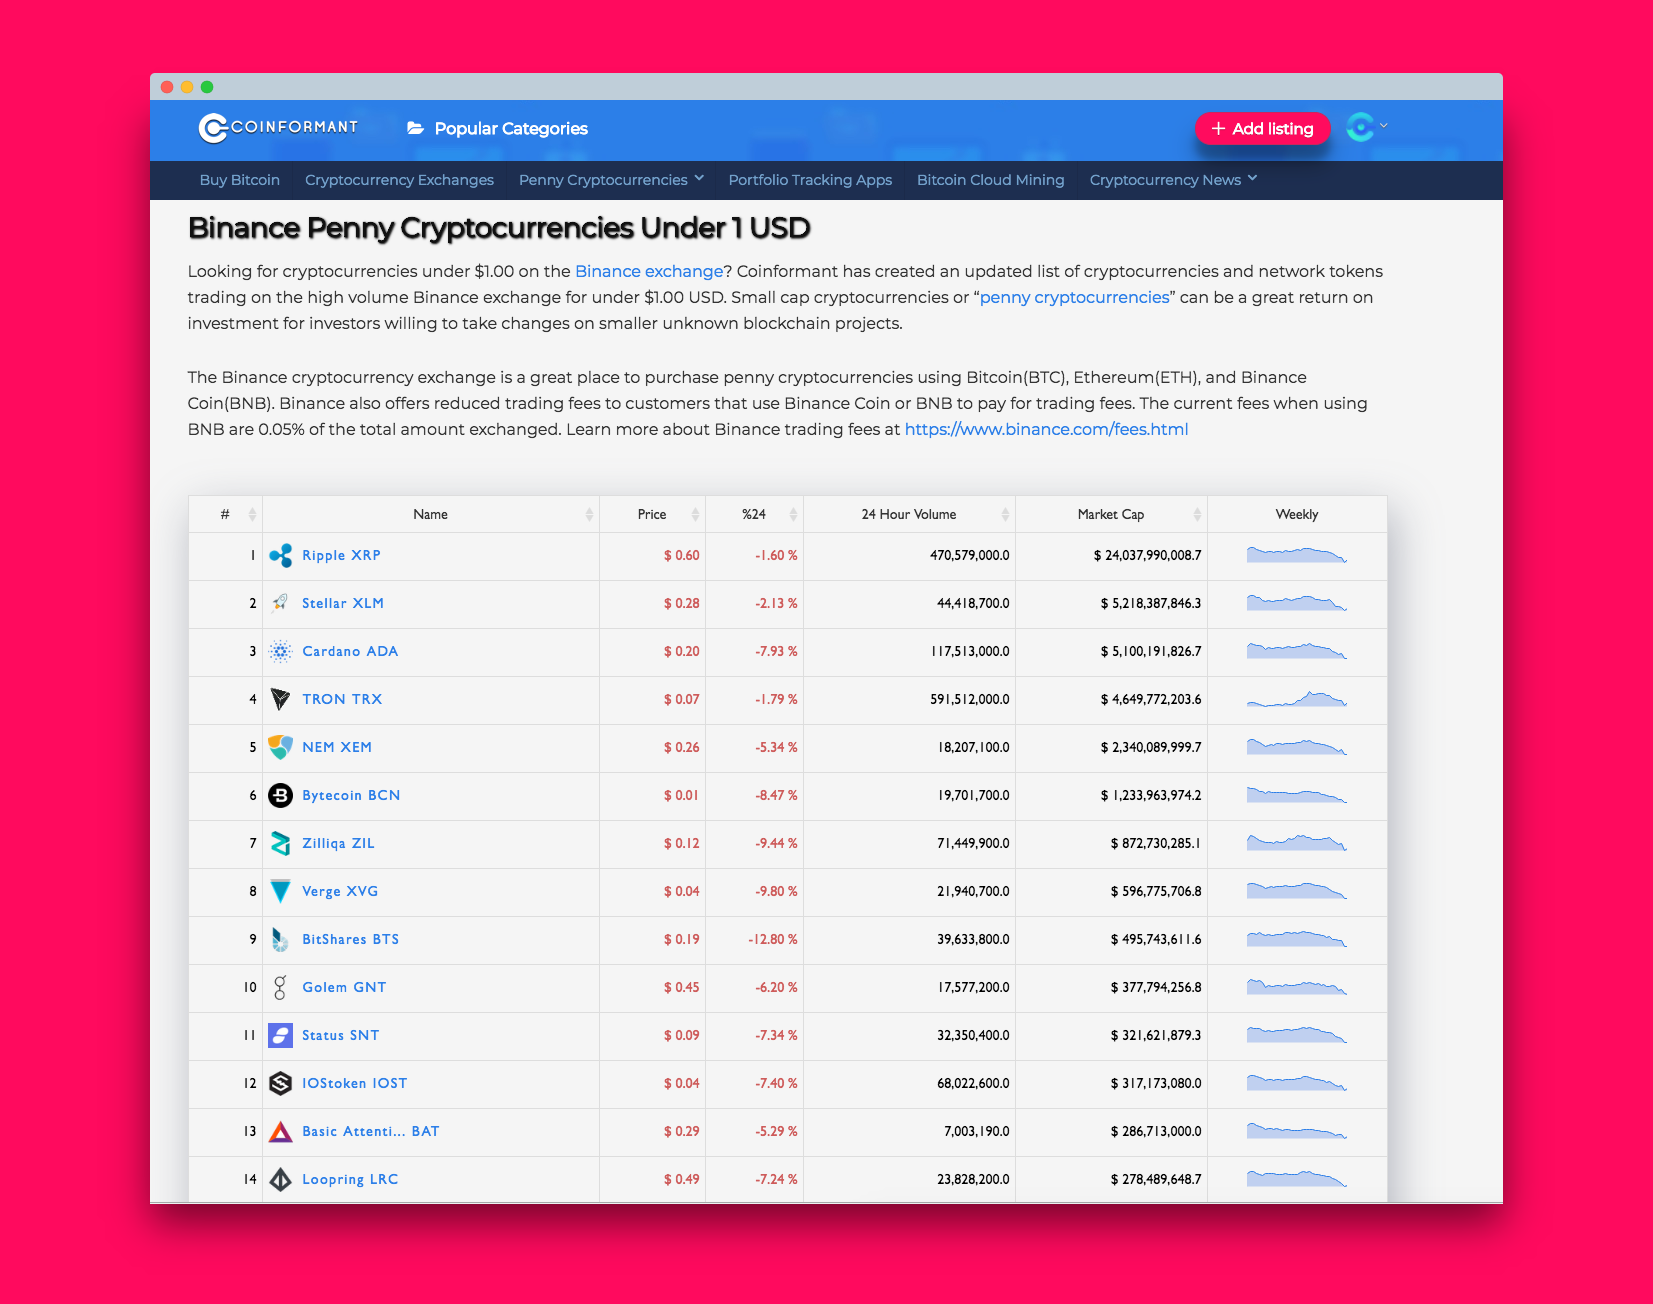Open the Buy Bitcoin menu item
This screenshot has height=1304, width=1653.
coord(240,180)
